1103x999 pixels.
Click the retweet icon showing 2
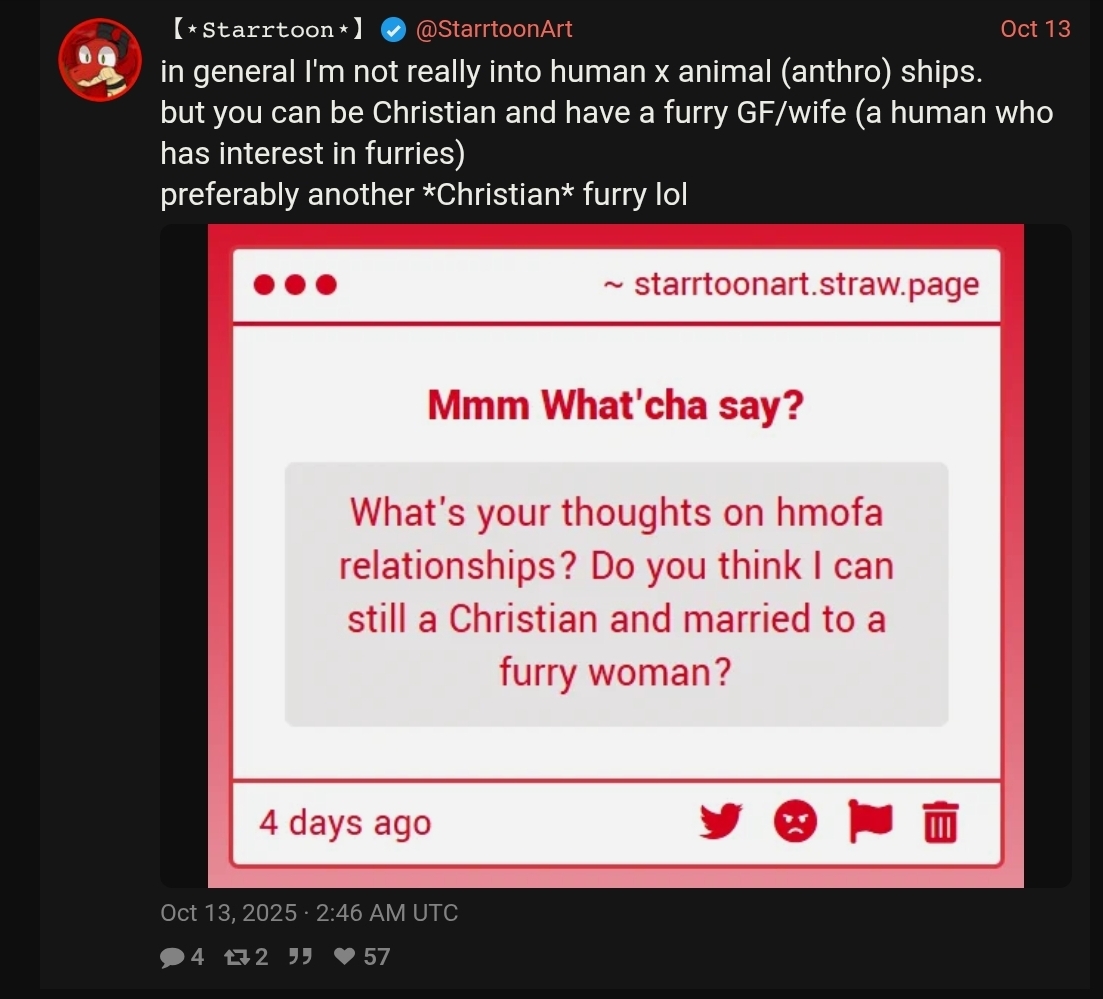(236, 957)
